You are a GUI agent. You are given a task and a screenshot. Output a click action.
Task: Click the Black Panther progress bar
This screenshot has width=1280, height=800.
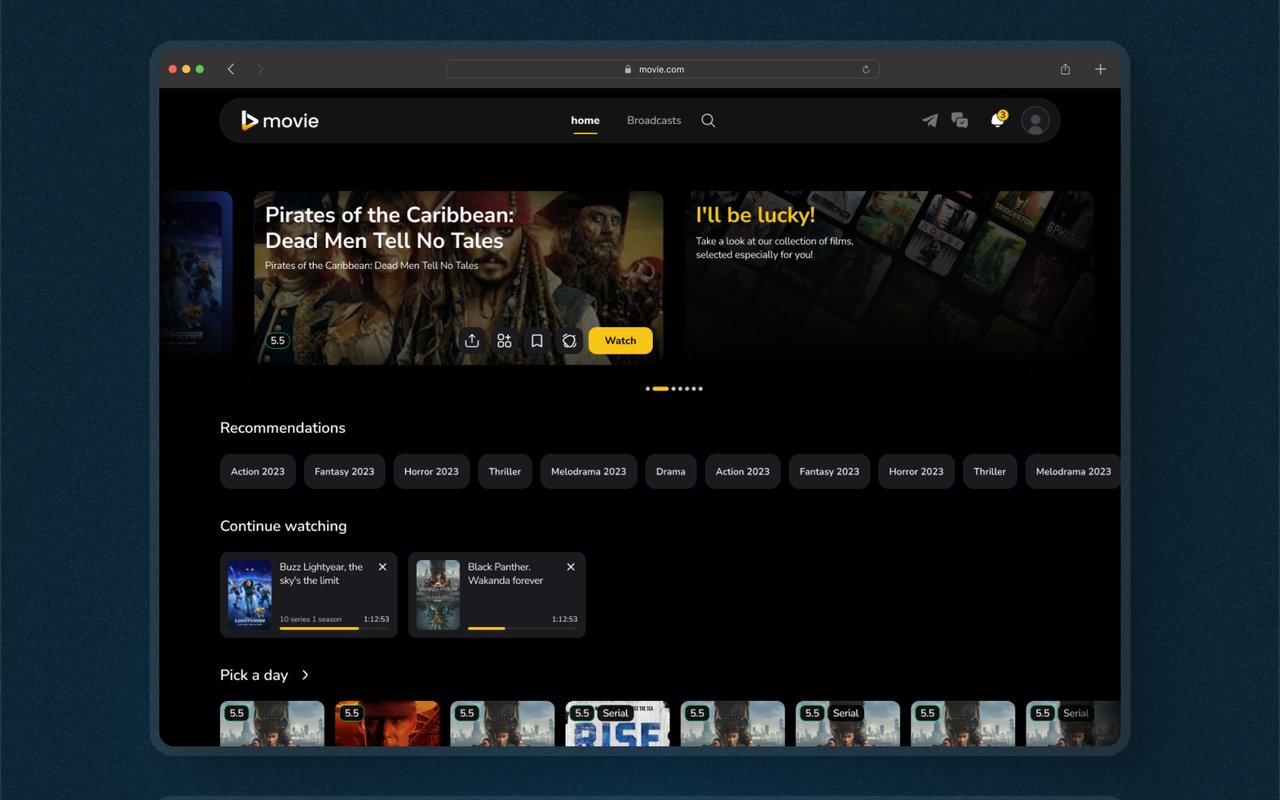pos(522,628)
